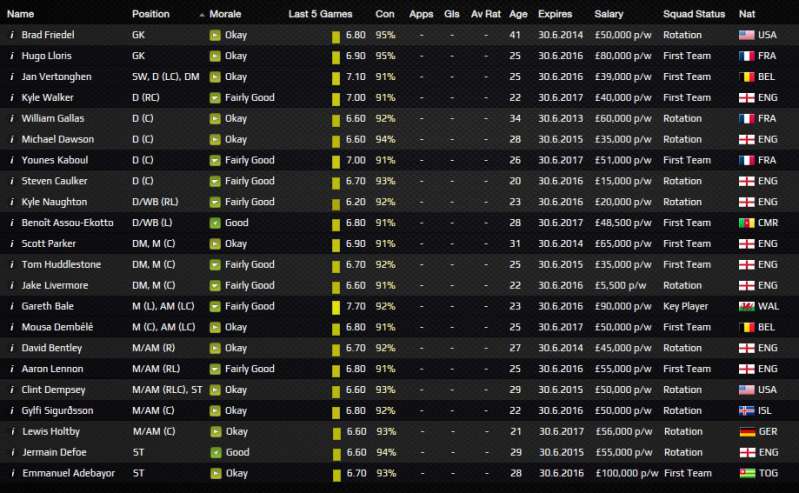Sort by Salary column header
Screen dimensions: 799x493
click(608, 14)
